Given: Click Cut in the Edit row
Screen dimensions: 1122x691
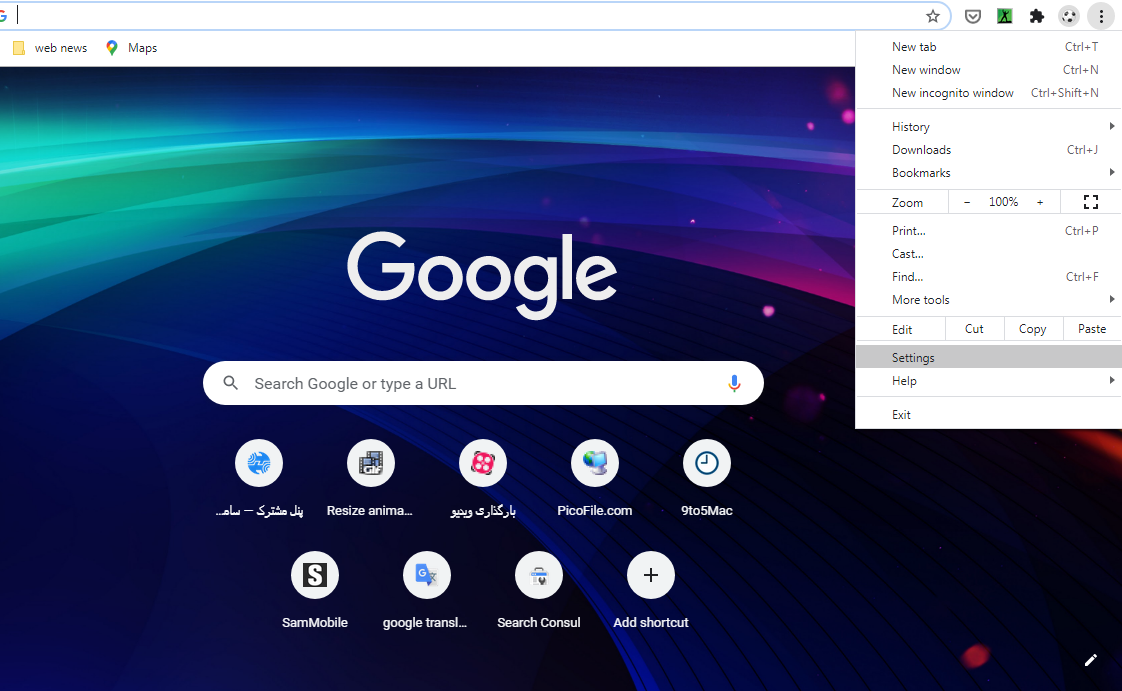Looking at the screenshot, I should pyautogui.click(x=974, y=328).
